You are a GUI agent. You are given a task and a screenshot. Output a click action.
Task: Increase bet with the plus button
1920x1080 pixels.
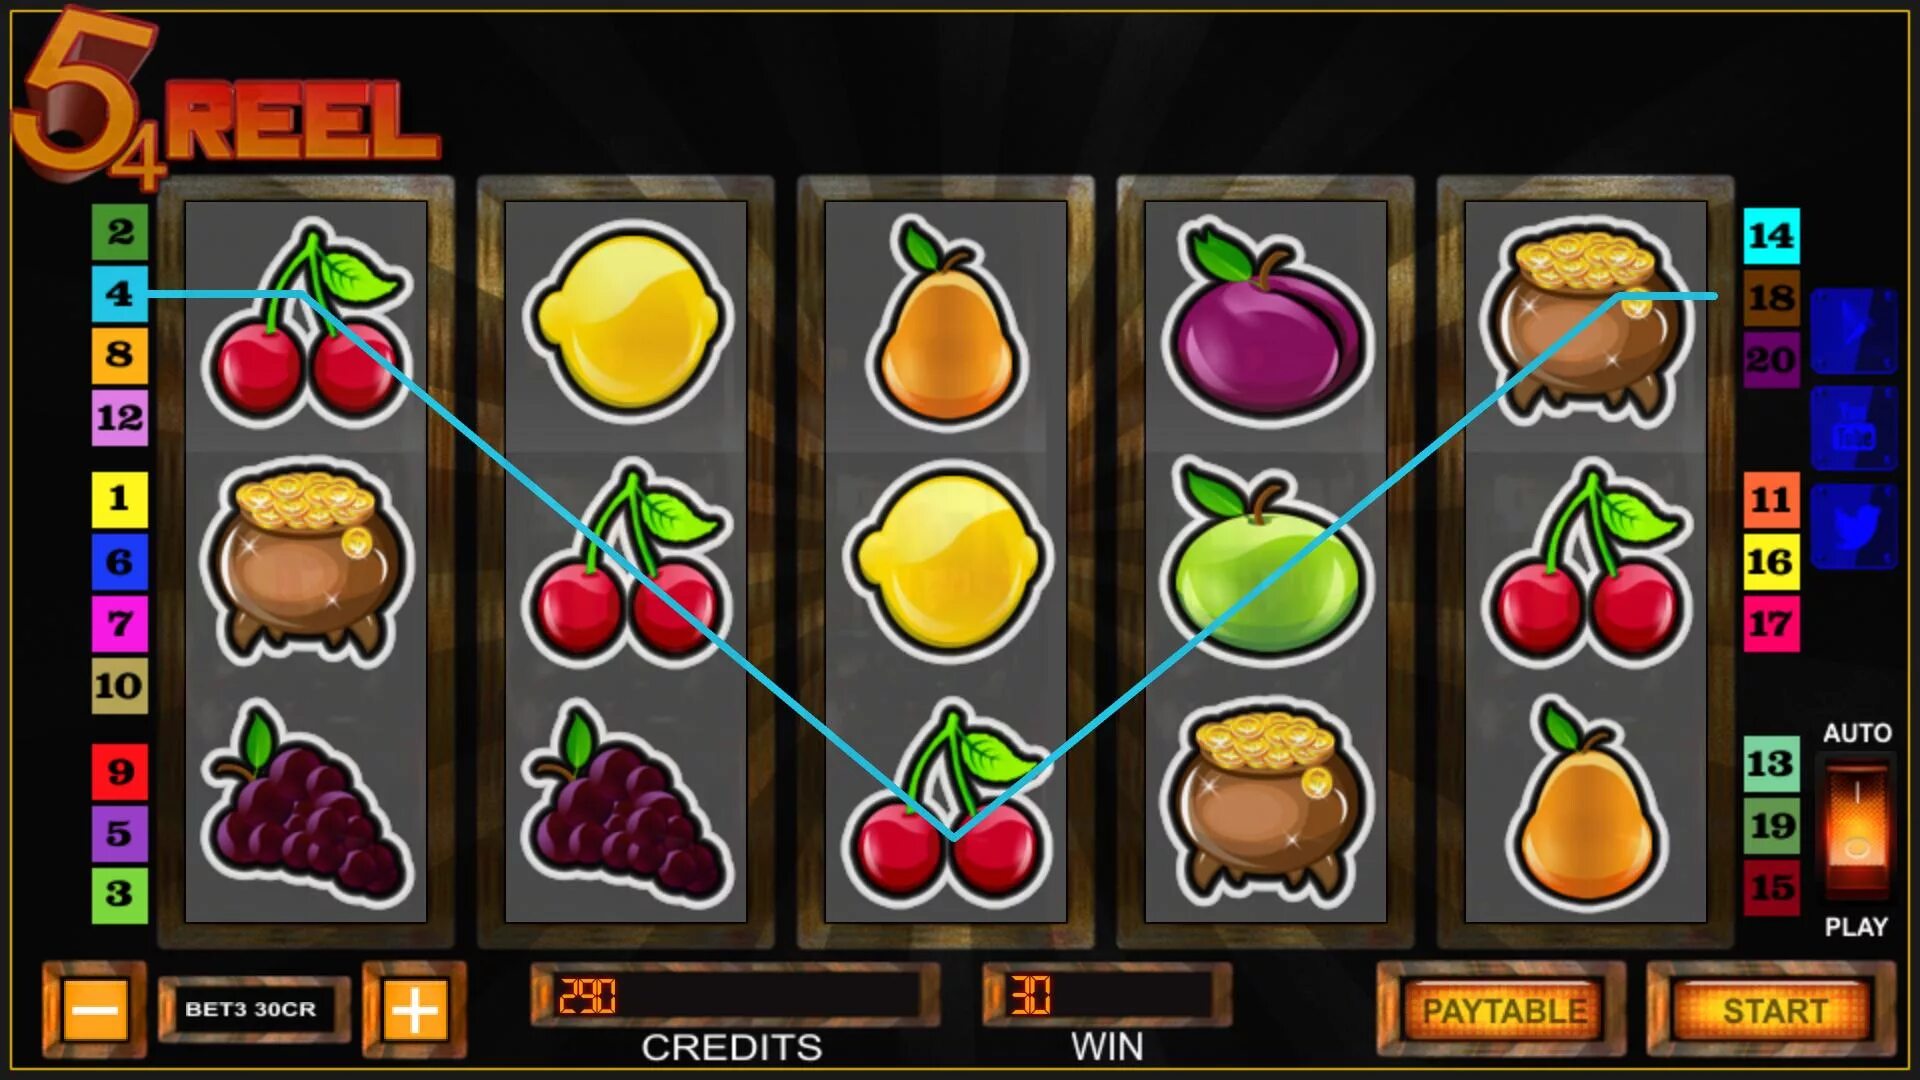[x=414, y=1011]
